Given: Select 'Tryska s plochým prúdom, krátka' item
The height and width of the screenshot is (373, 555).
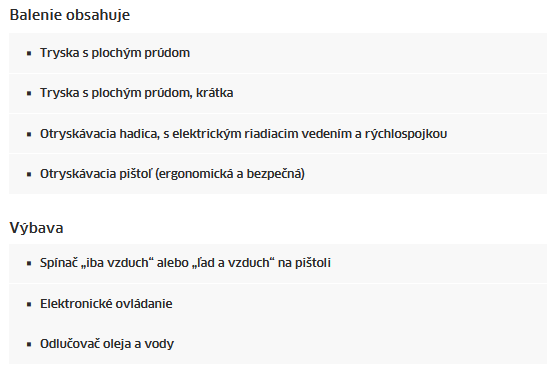Looking at the screenshot, I should click(x=278, y=93).
